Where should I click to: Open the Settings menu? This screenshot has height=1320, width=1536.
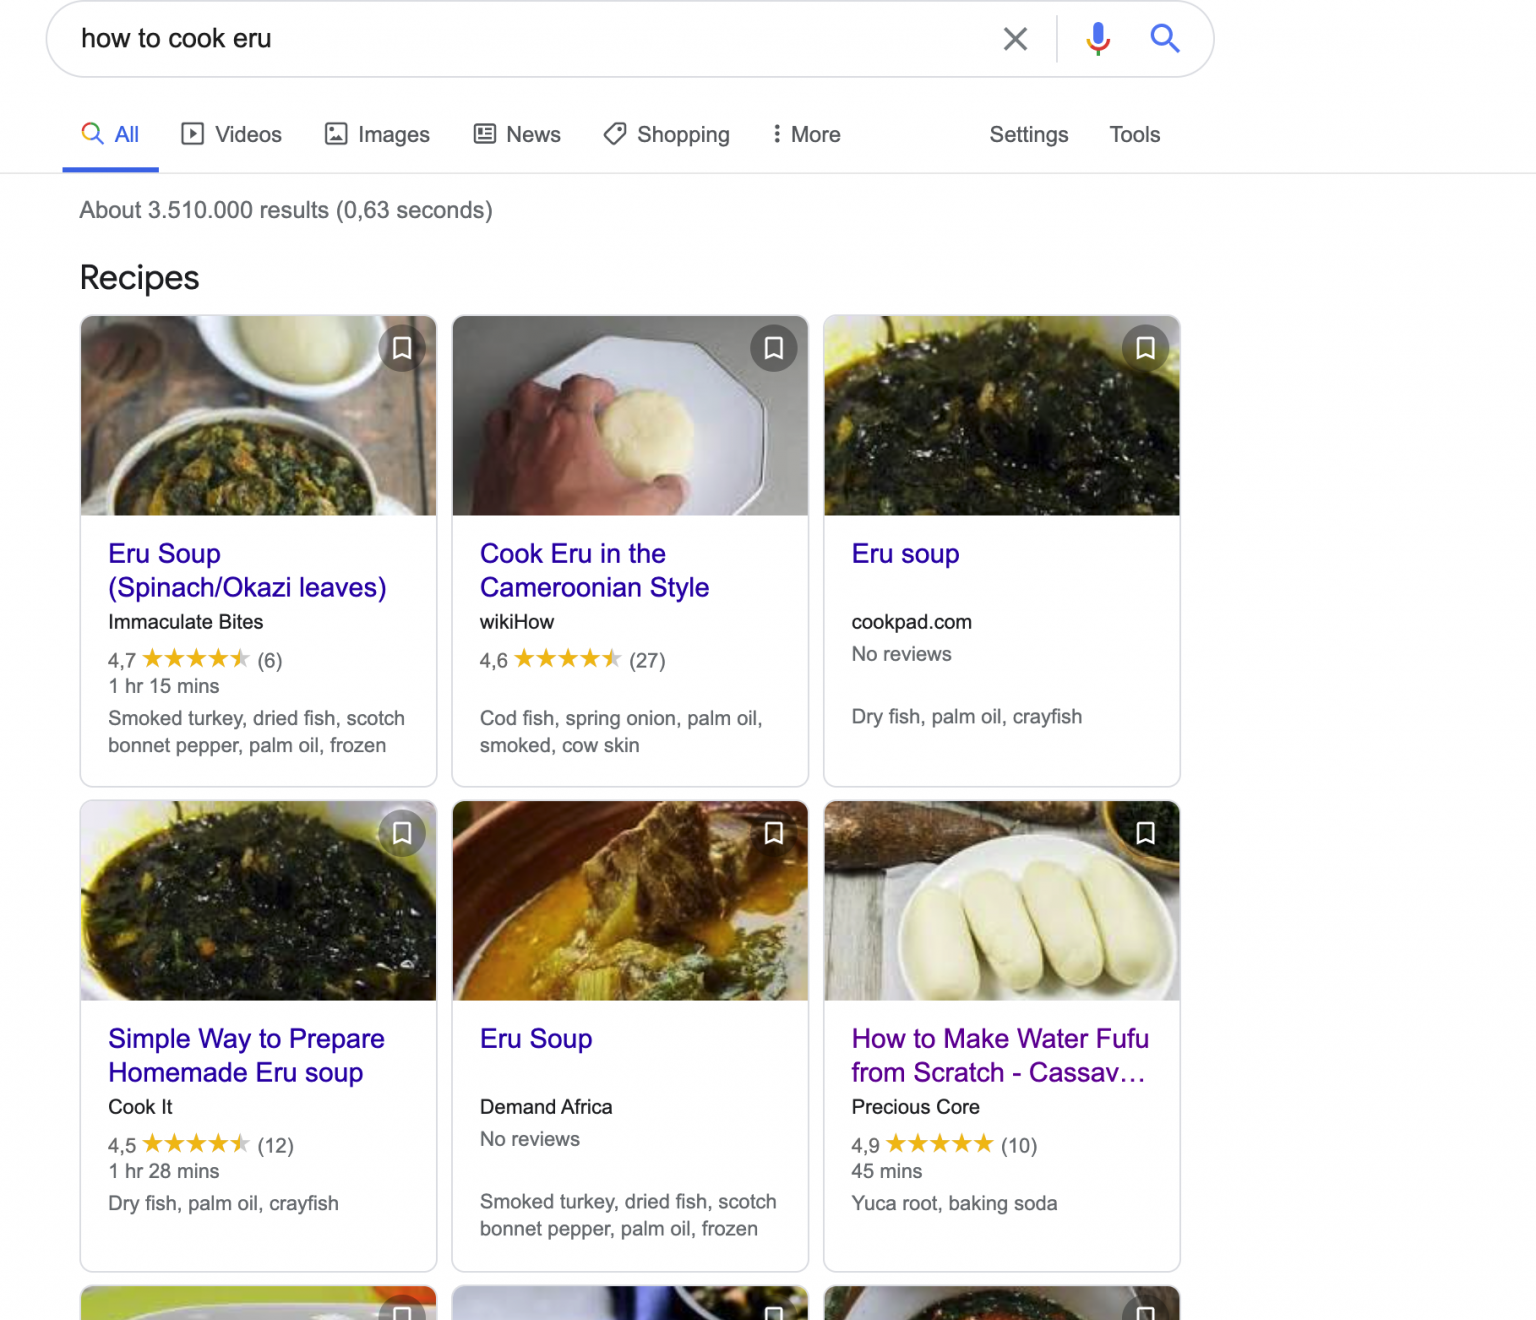tap(1028, 134)
